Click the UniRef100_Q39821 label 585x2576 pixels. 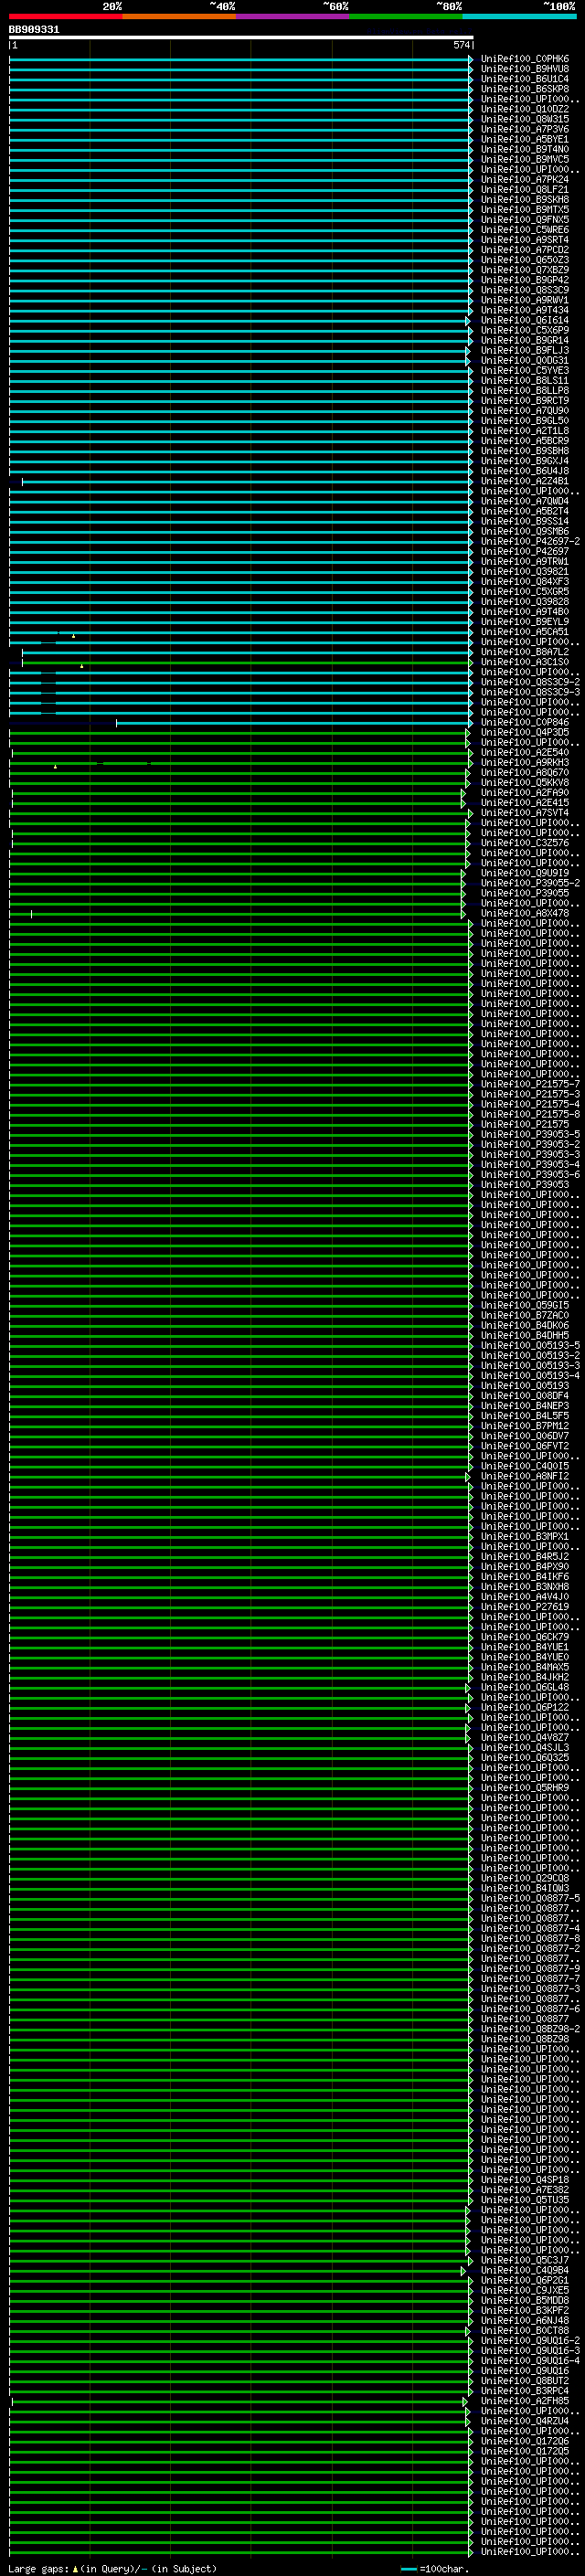(x=525, y=572)
